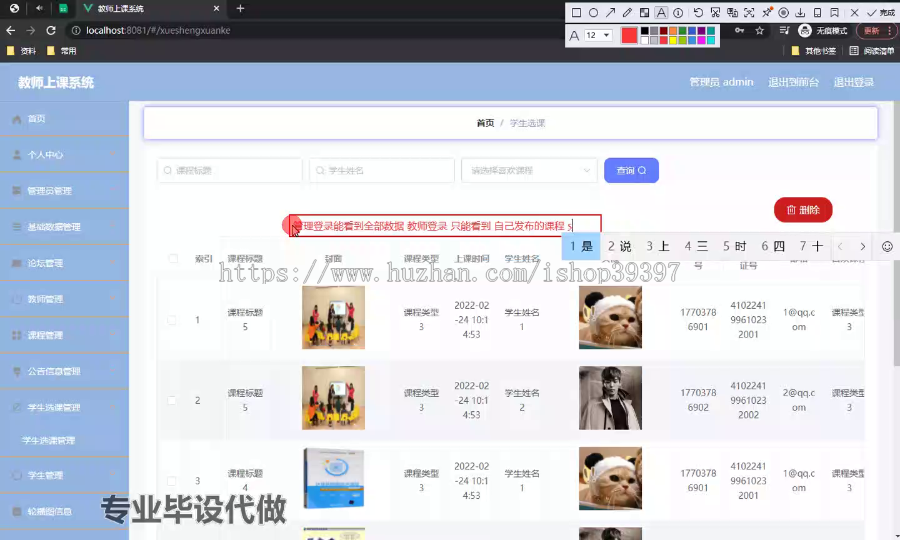Expand 个人中心 in the sidebar

pos(64,154)
